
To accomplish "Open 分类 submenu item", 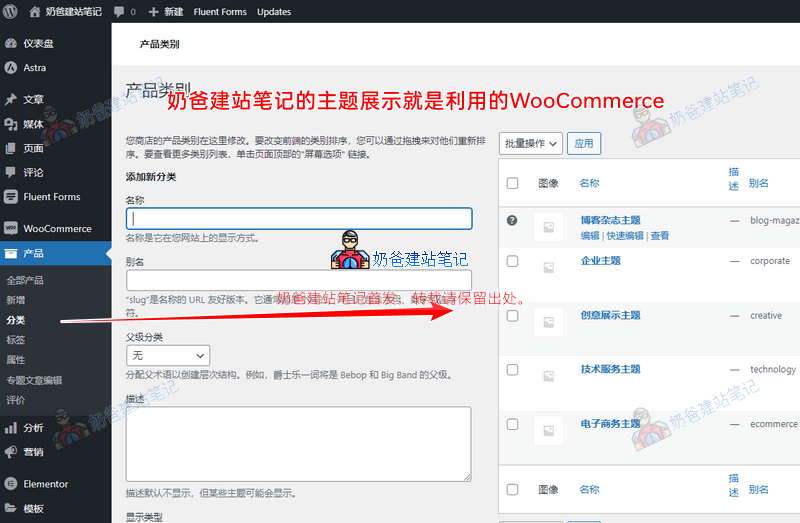I will [x=16, y=320].
